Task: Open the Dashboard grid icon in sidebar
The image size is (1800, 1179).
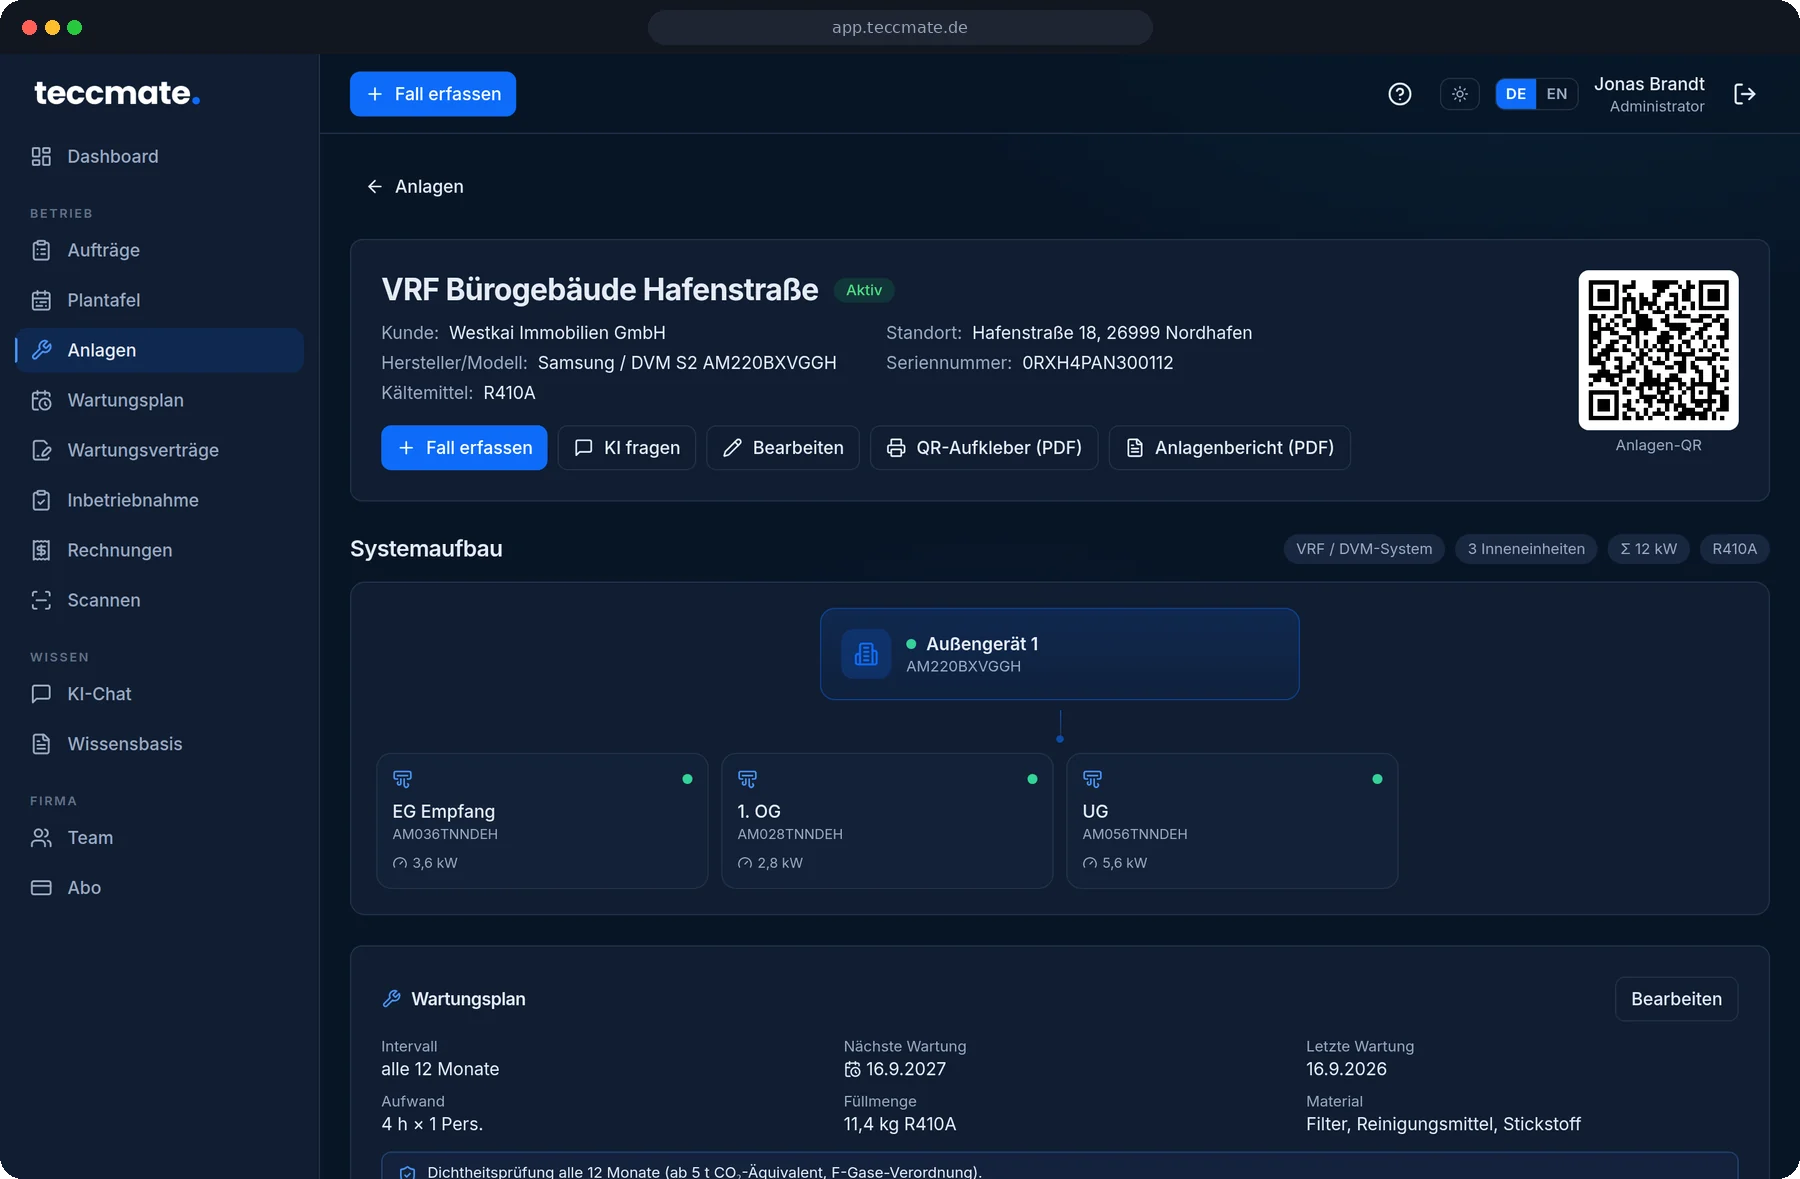Action: [x=41, y=156]
